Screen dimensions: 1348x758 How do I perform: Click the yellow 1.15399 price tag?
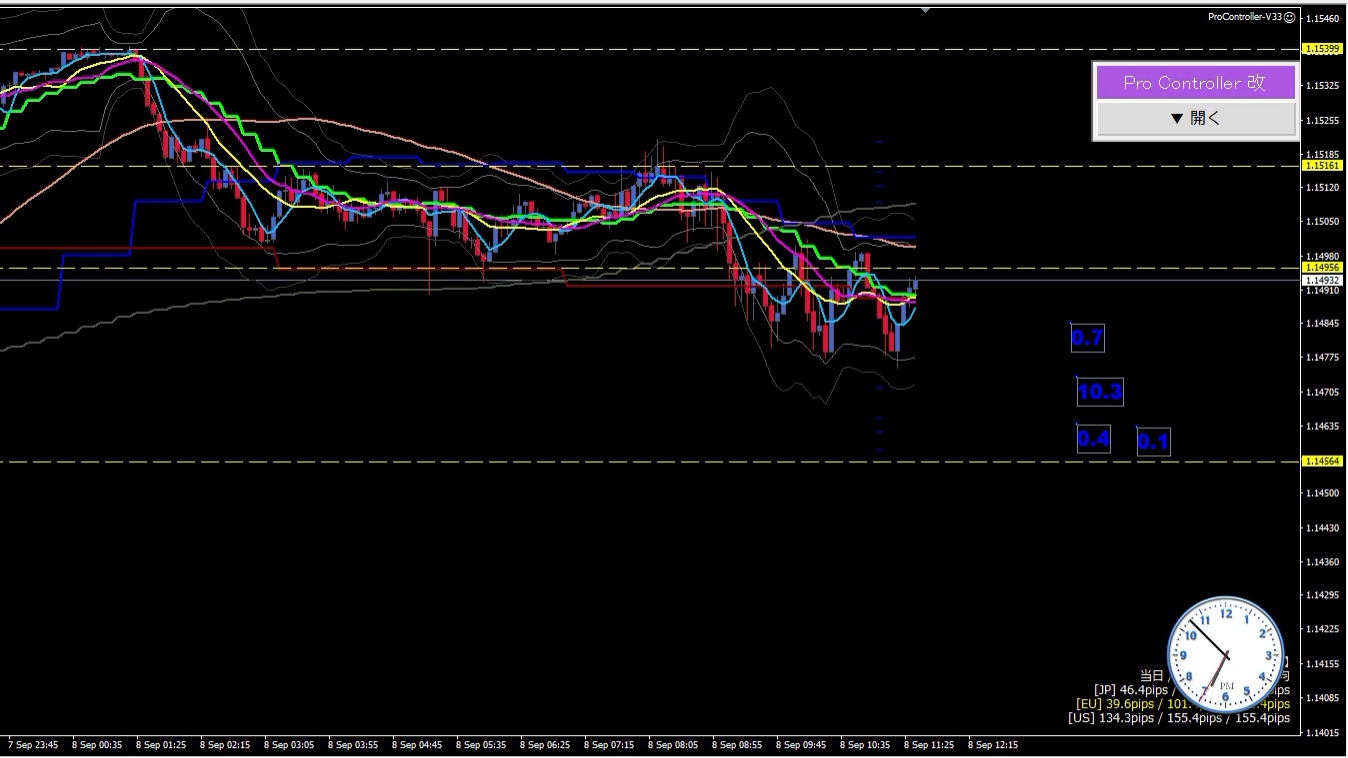tap(1322, 49)
